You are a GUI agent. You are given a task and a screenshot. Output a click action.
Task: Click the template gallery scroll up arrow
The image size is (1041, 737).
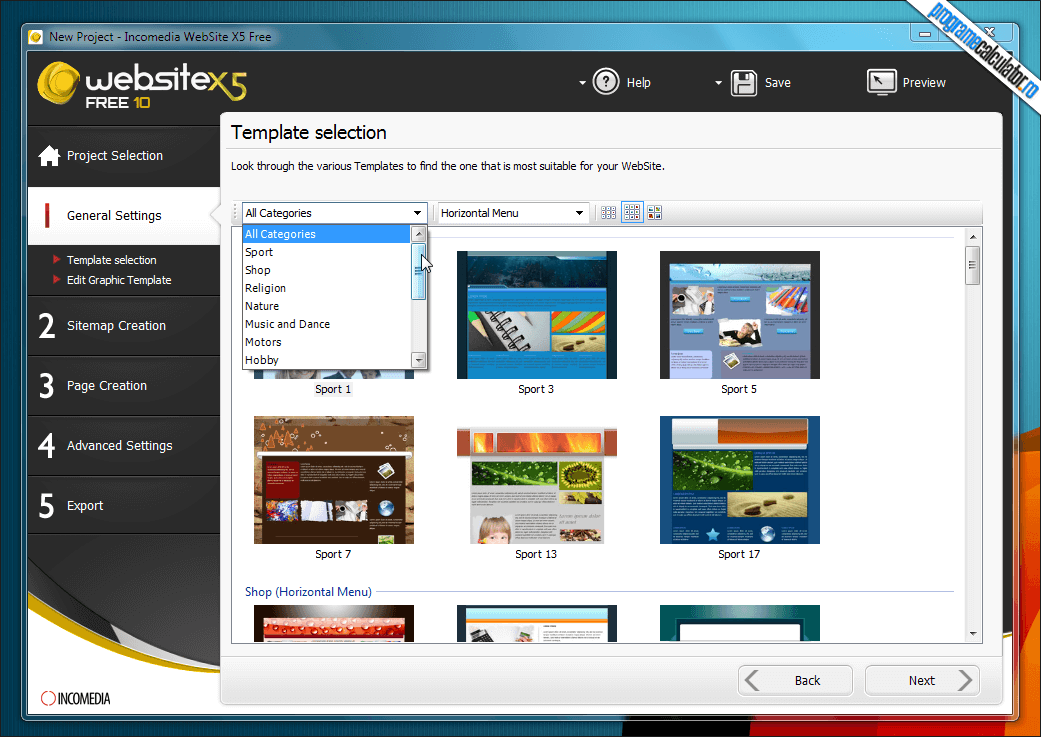[973, 237]
